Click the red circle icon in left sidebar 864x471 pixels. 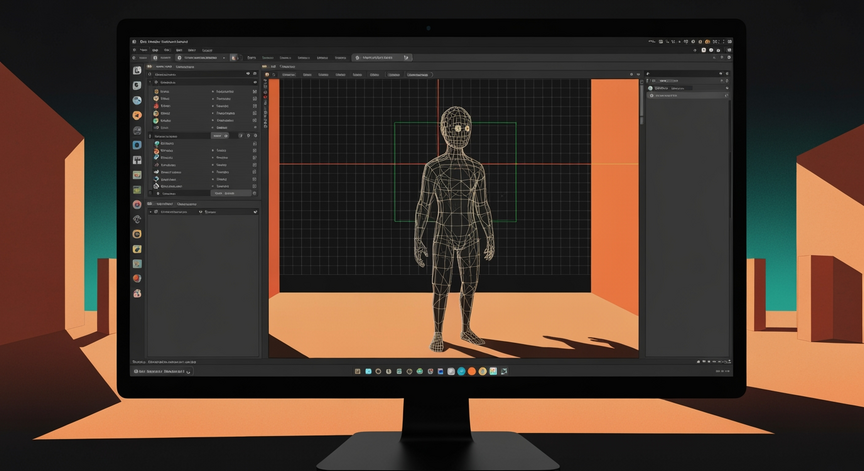pos(137,204)
